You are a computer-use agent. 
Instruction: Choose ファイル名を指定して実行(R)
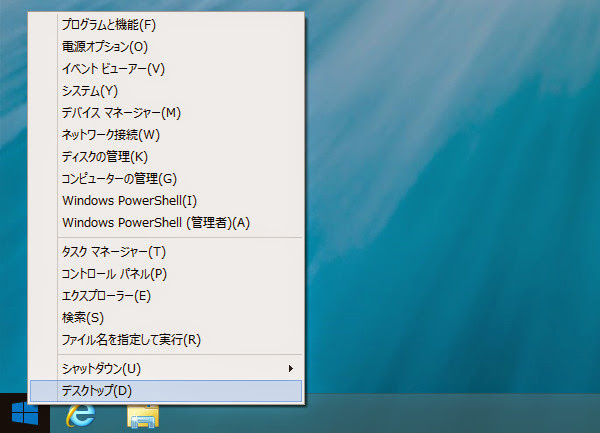[x=166, y=340]
